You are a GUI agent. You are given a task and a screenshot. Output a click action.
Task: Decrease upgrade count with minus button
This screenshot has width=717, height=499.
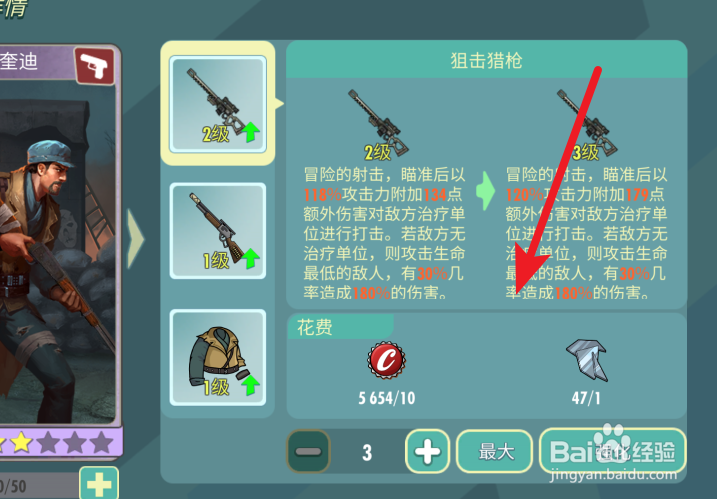309,451
